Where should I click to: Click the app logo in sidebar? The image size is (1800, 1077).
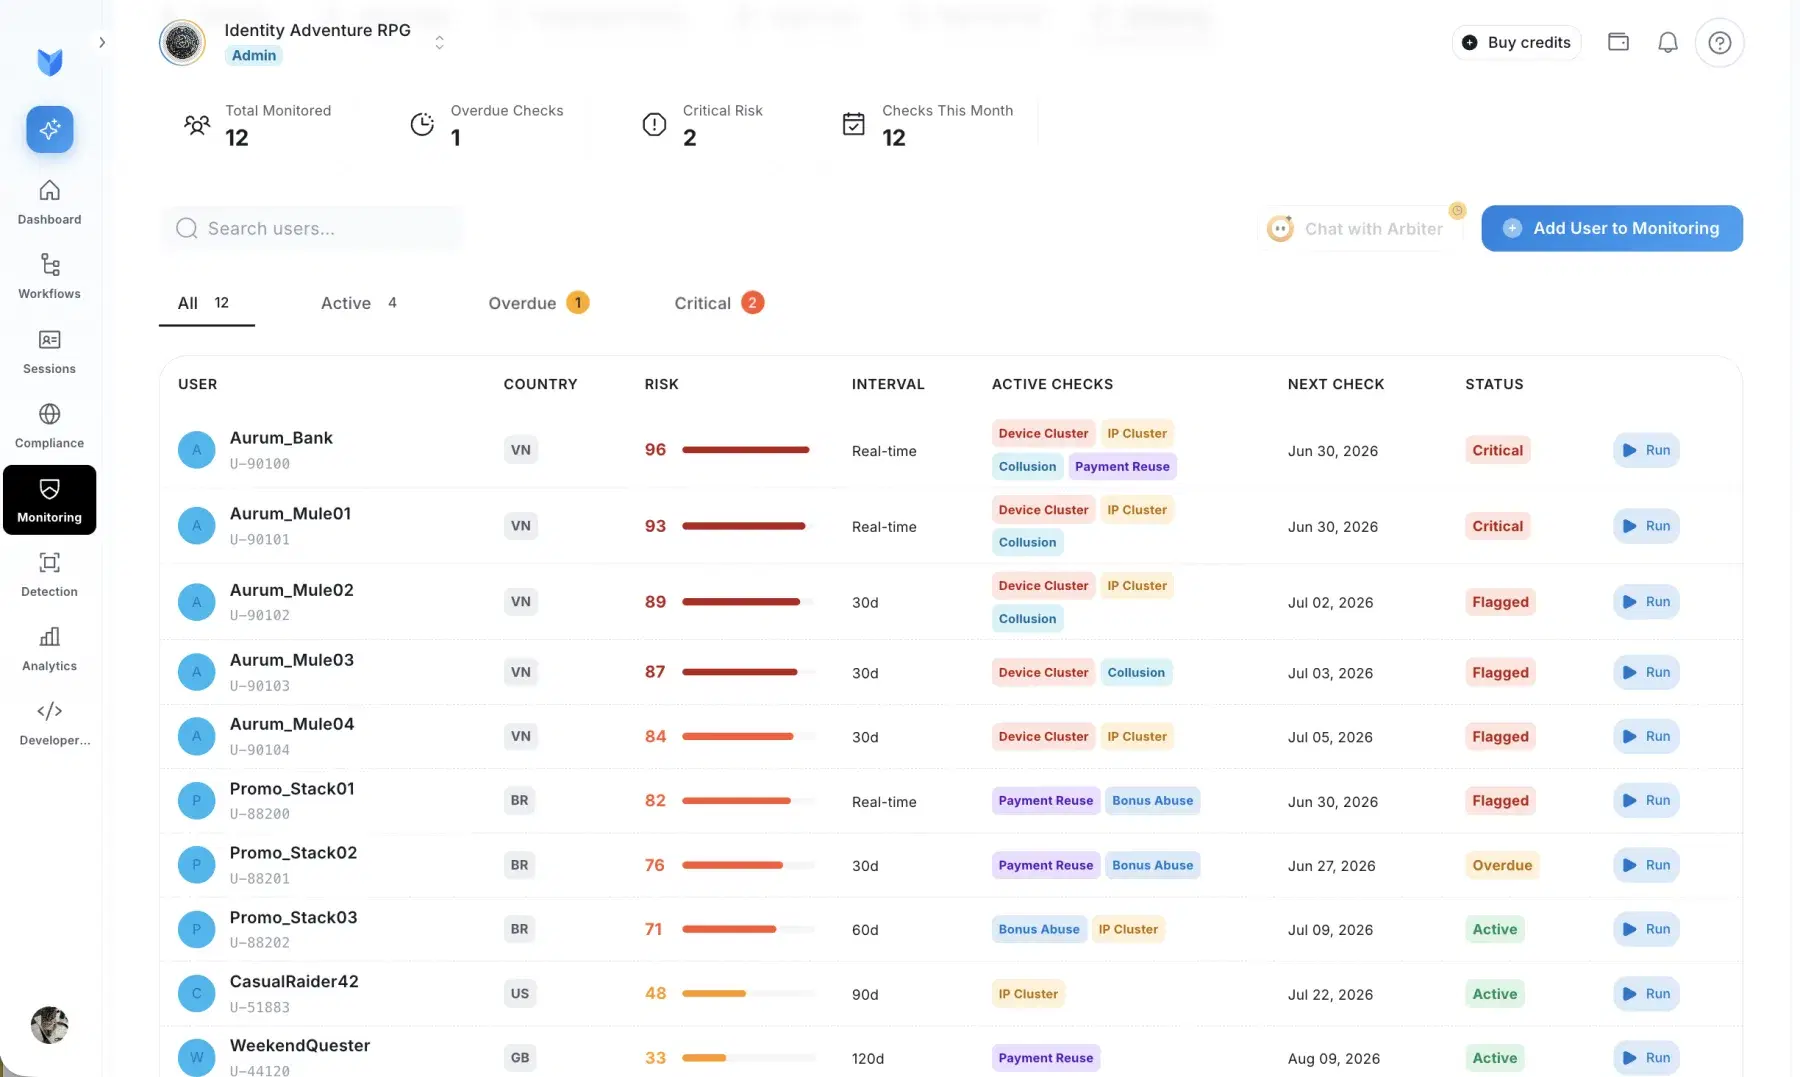pos(50,62)
